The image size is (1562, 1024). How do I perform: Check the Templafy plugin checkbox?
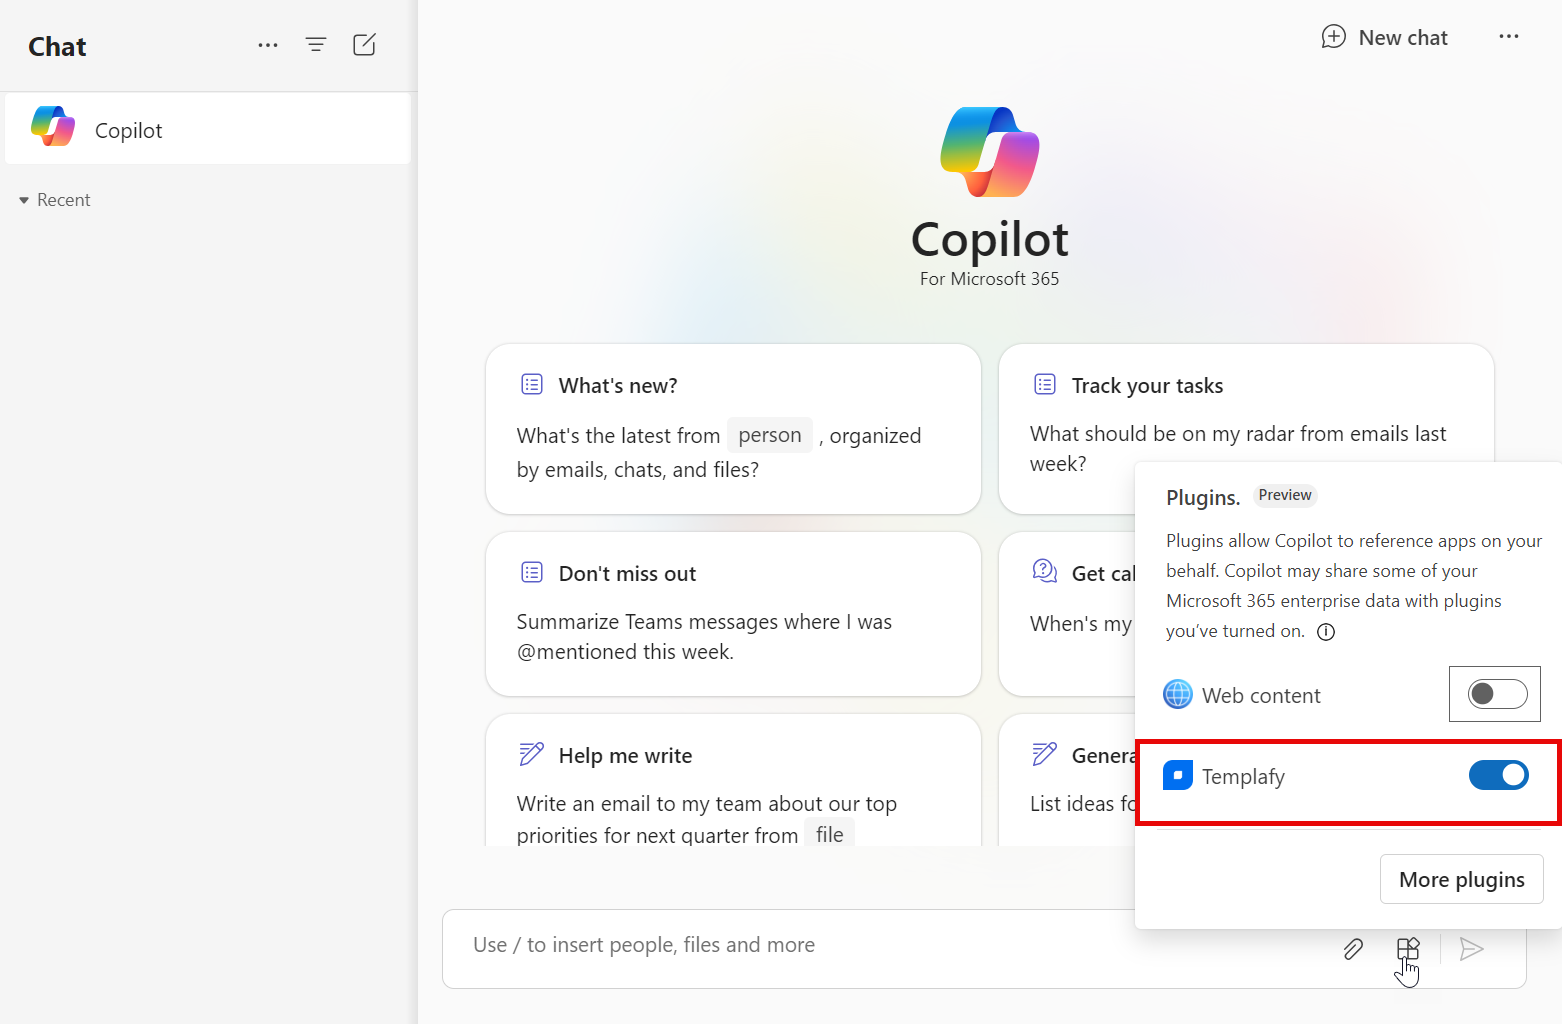(1178, 774)
